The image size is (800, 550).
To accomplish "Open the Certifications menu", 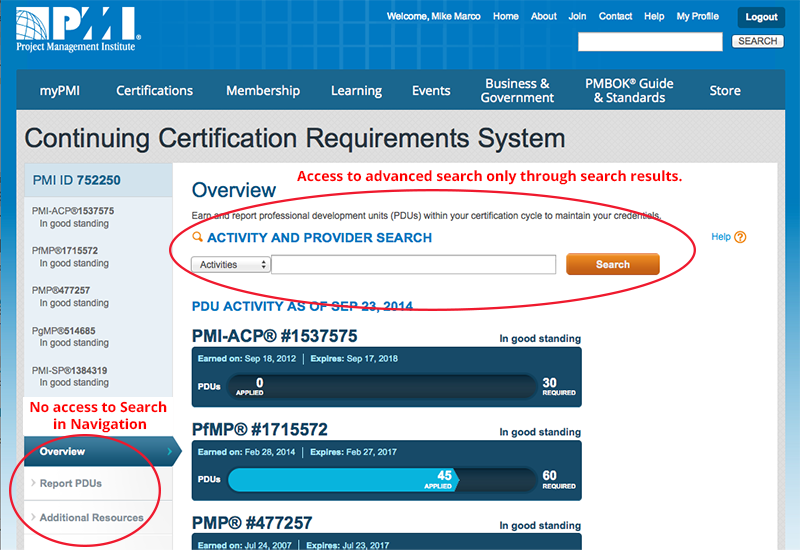I will coord(155,91).
